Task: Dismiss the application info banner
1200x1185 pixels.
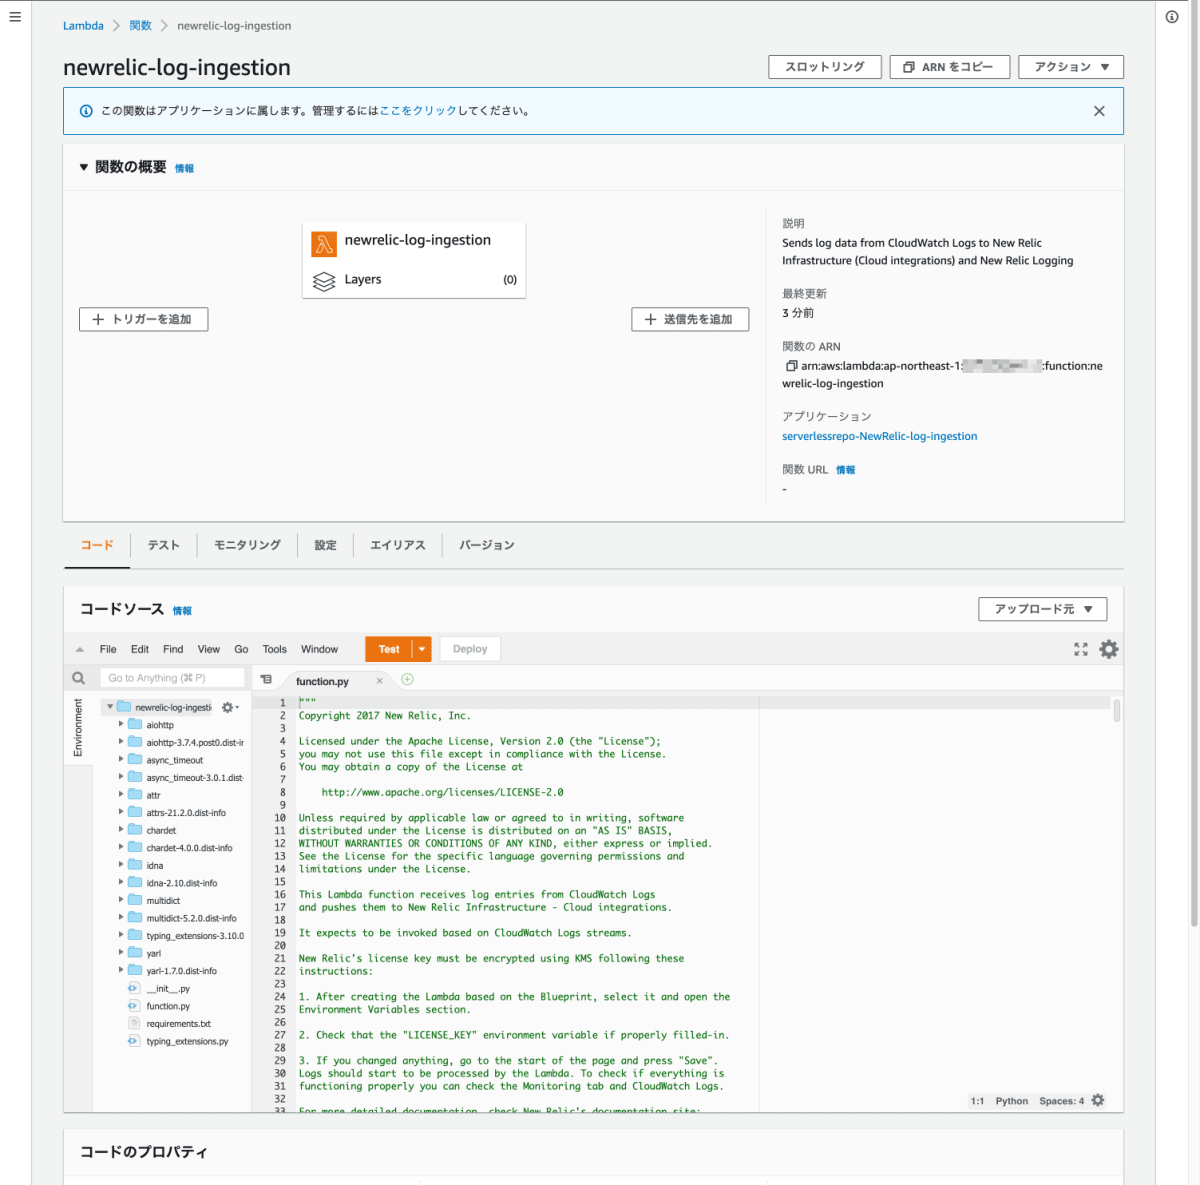Action: 1099,111
